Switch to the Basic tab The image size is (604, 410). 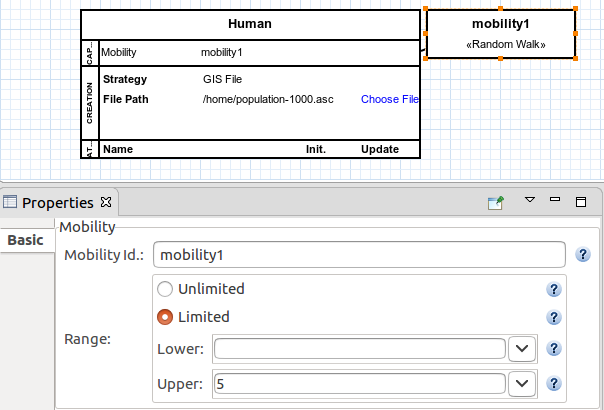pyautogui.click(x=25, y=240)
